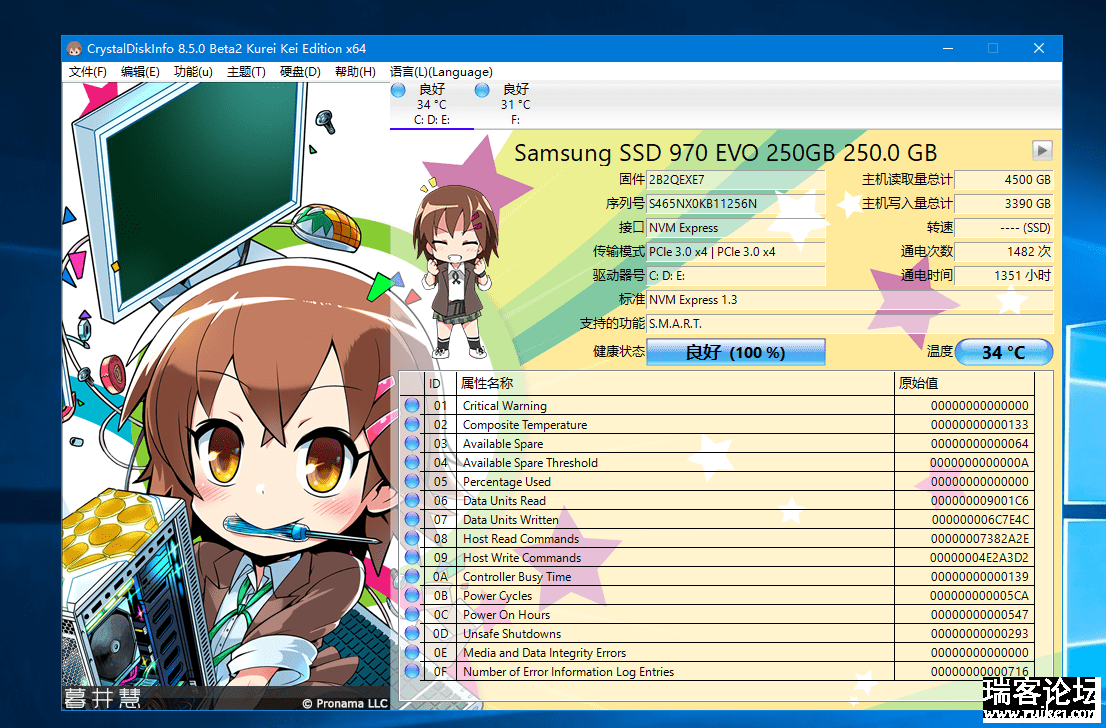Click the 良好 (100 %) health status button
Viewport: 1106px width, 728px height.
click(x=736, y=352)
